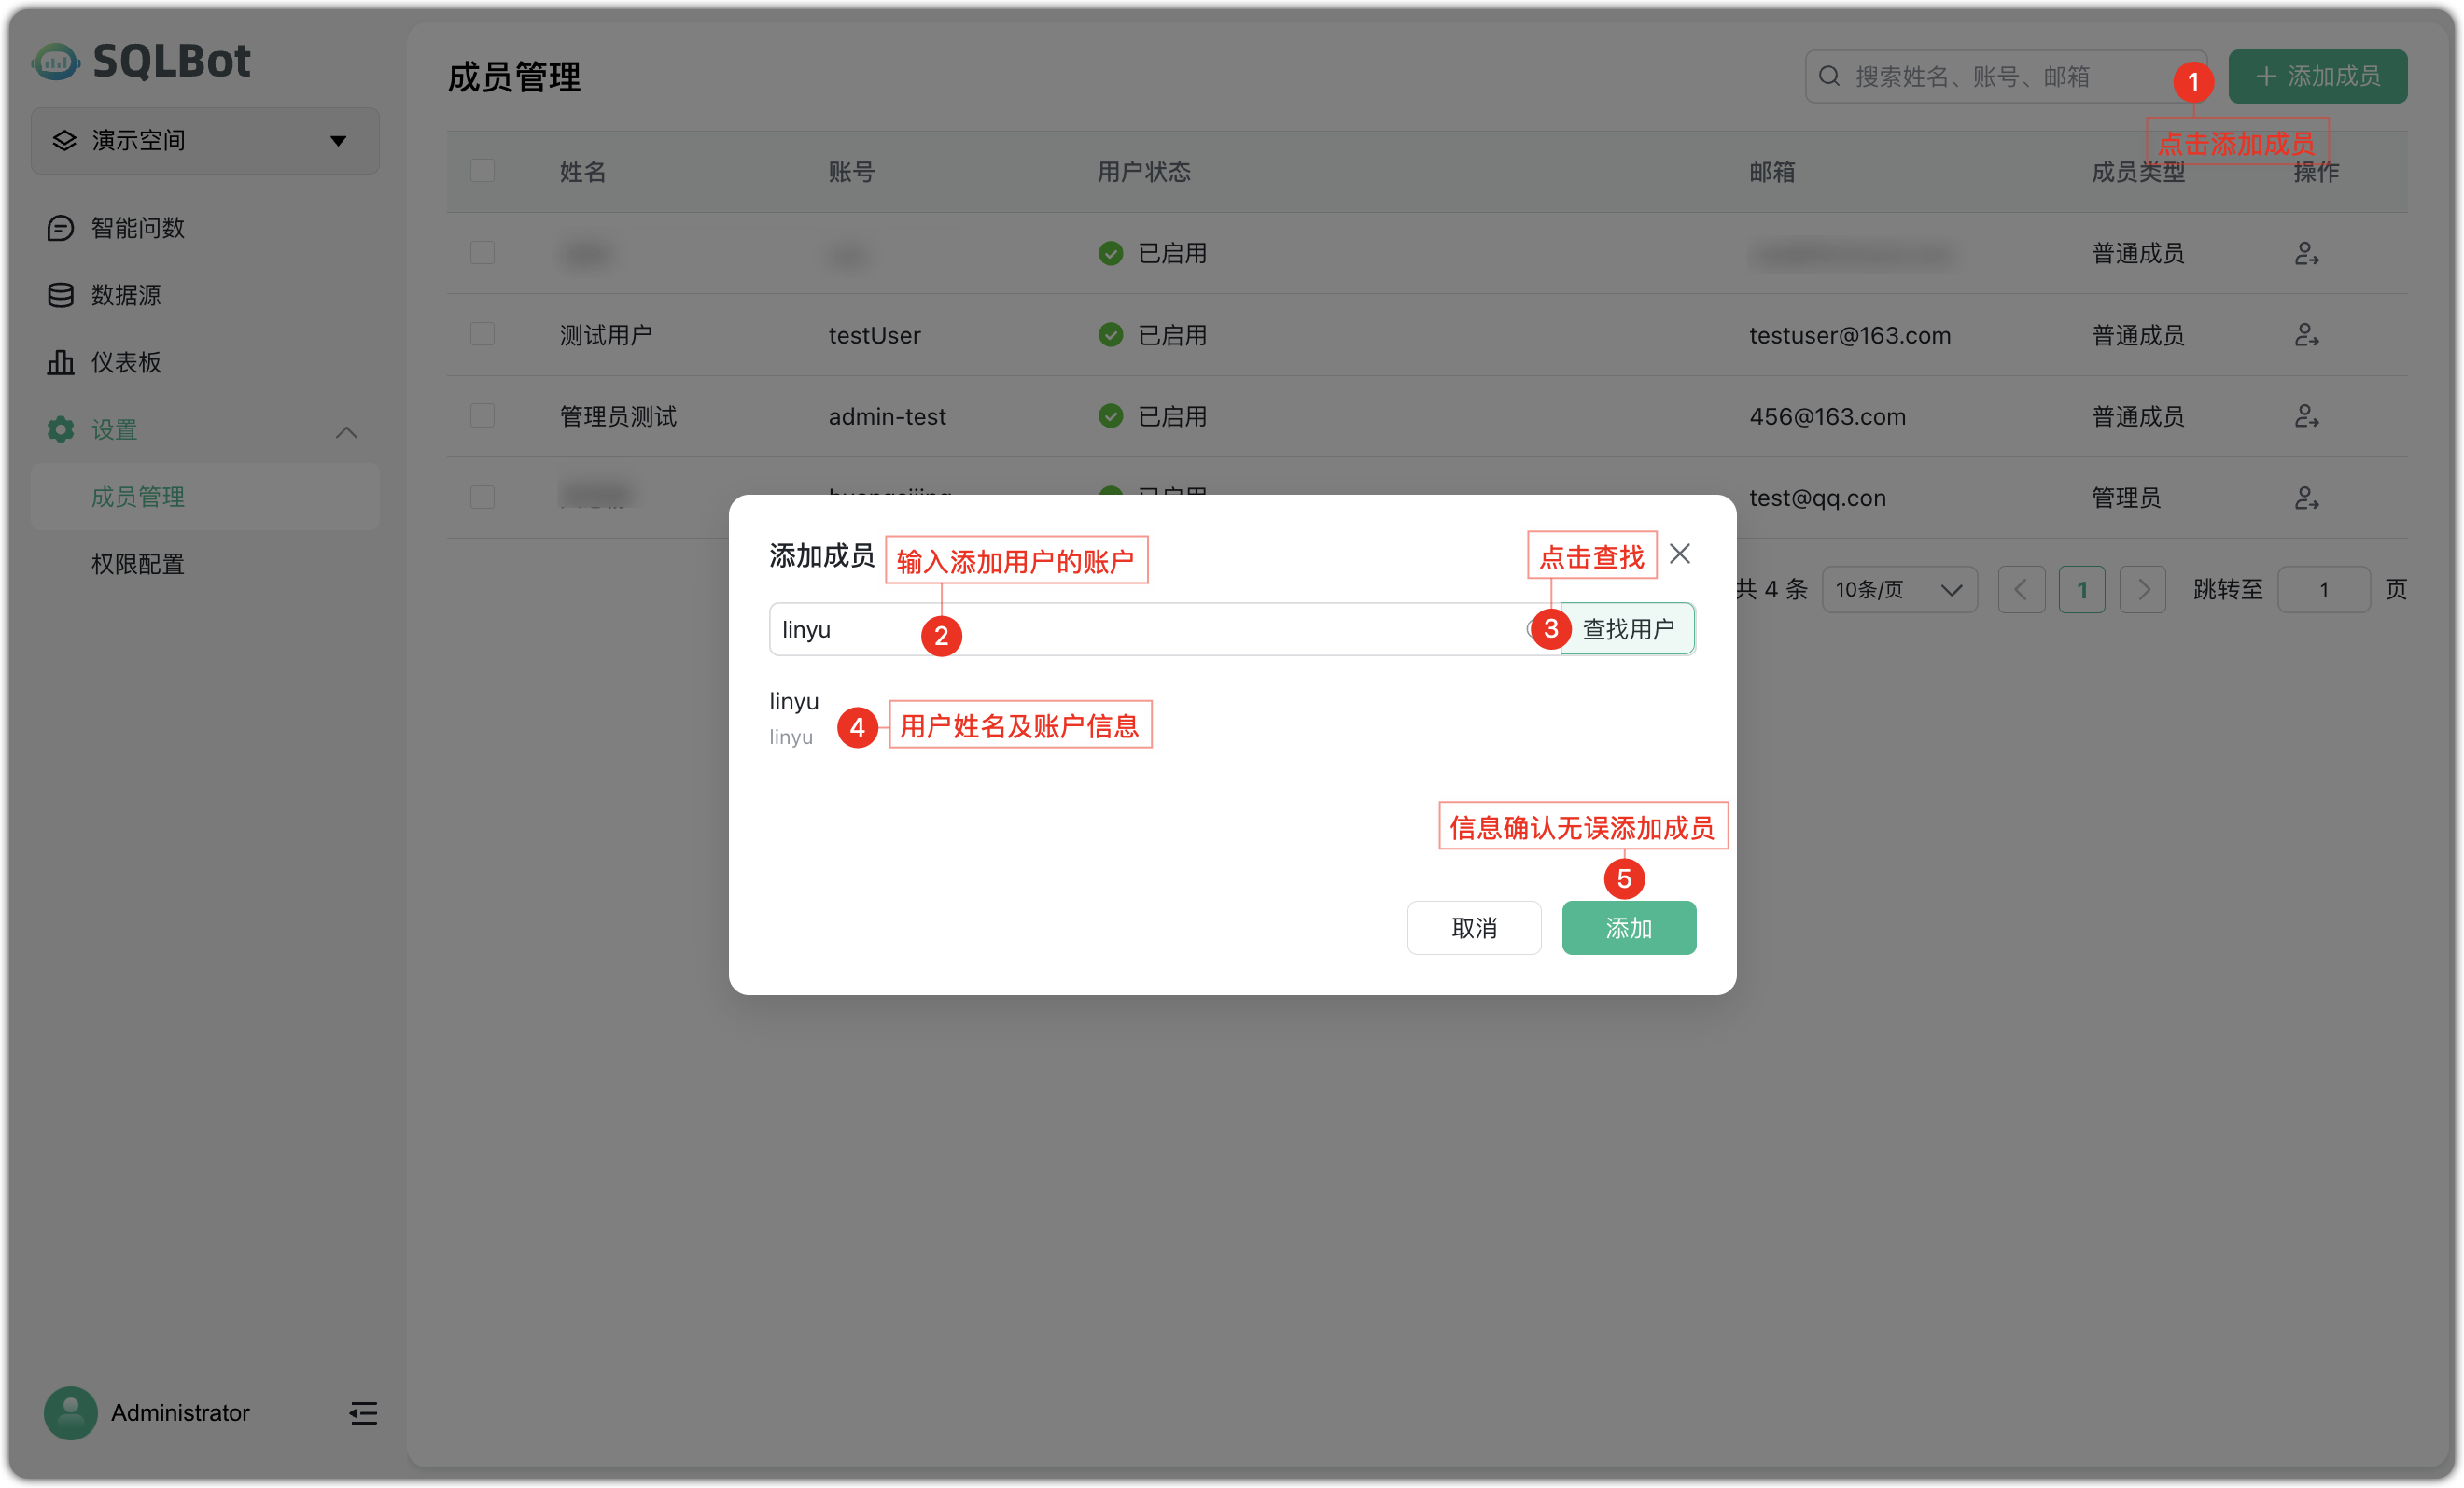
Task: Click the 跳转至 page number field
Action: [x=2324, y=589]
